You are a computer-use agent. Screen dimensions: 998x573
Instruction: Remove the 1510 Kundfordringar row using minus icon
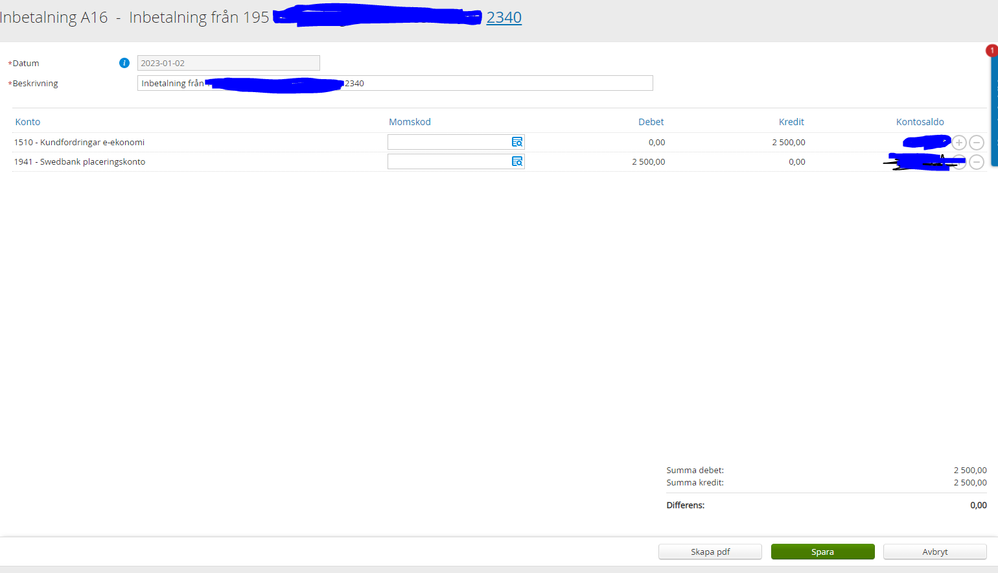point(977,143)
